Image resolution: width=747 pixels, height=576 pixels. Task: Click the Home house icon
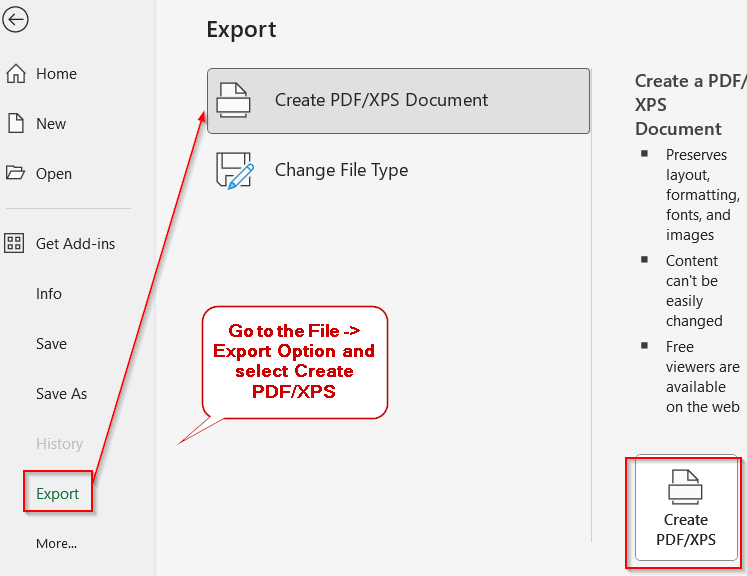16,73
